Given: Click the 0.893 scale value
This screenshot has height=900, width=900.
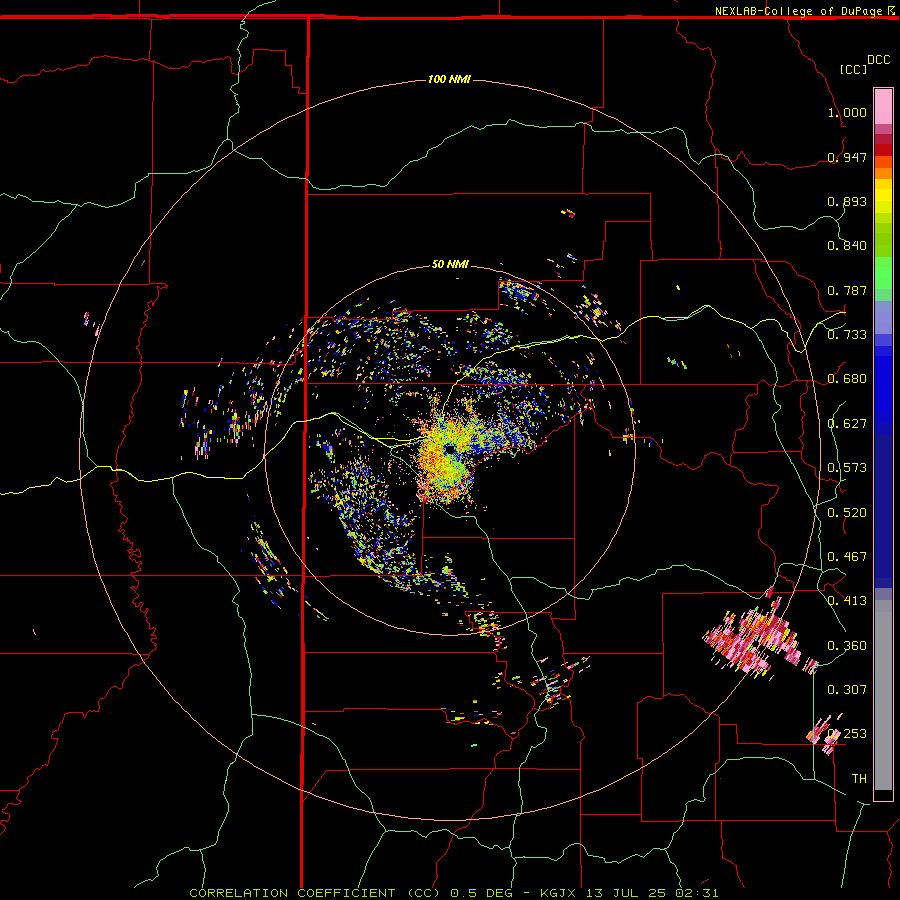Looking at the screenshot, I should 847,201.
